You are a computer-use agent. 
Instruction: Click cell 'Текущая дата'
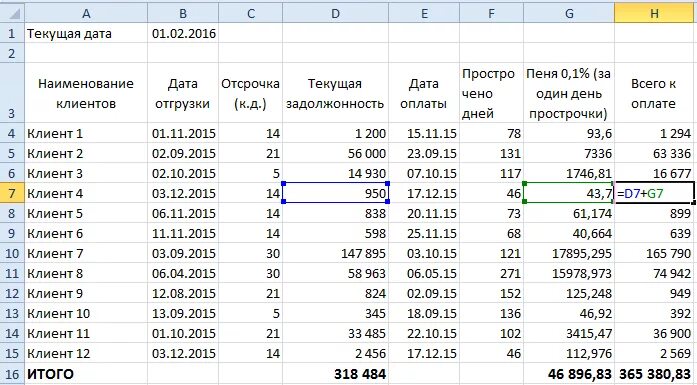[86, 33]
